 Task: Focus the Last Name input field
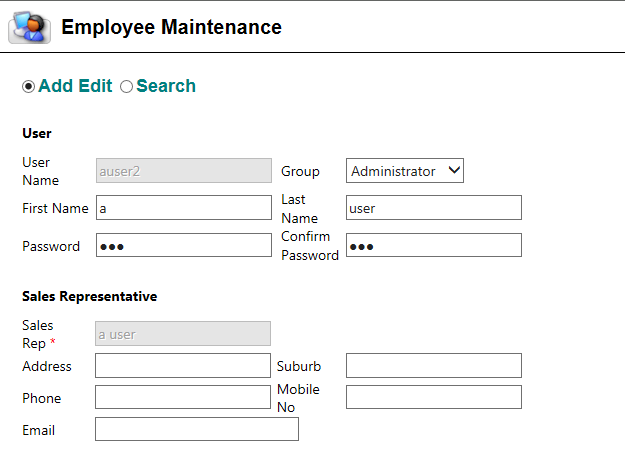(x=434, y=207)
